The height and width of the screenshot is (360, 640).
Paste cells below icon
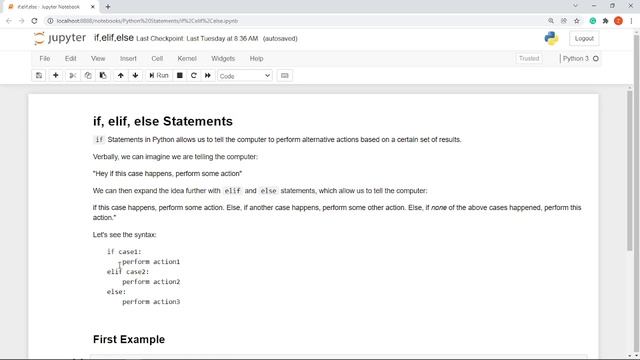point(103,76)
